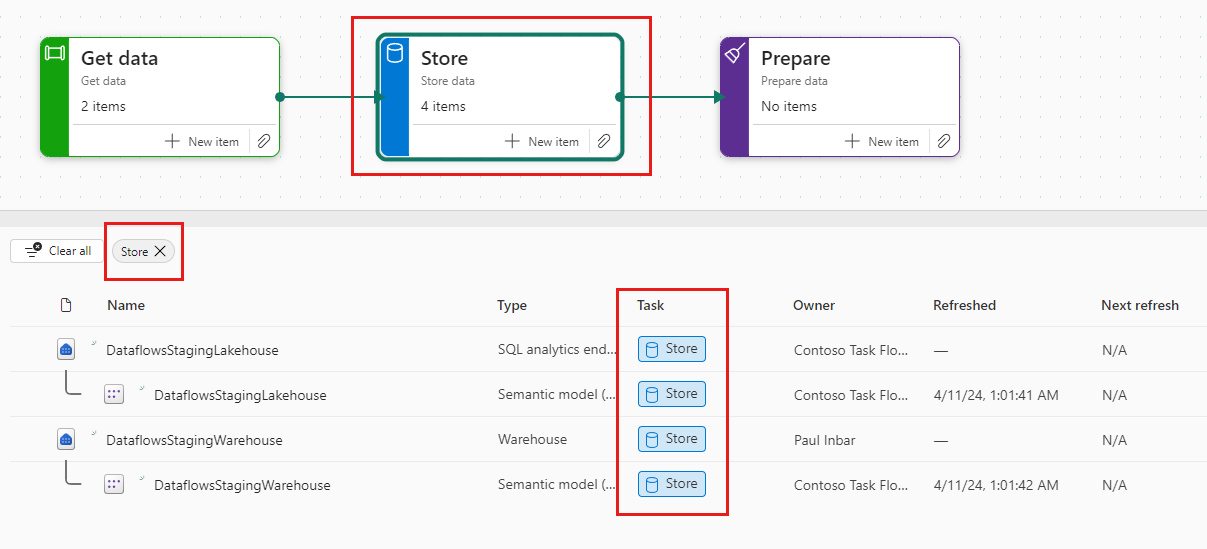Click Store tag on Warehouse row
The height and width of the screenshot is (549, 1207).
(672, 439)
